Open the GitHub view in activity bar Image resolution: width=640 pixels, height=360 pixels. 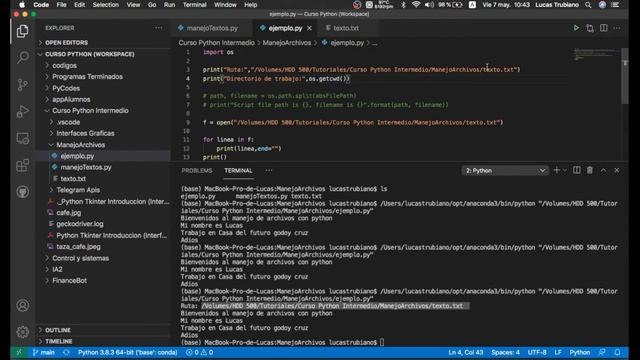coord(22,192)
